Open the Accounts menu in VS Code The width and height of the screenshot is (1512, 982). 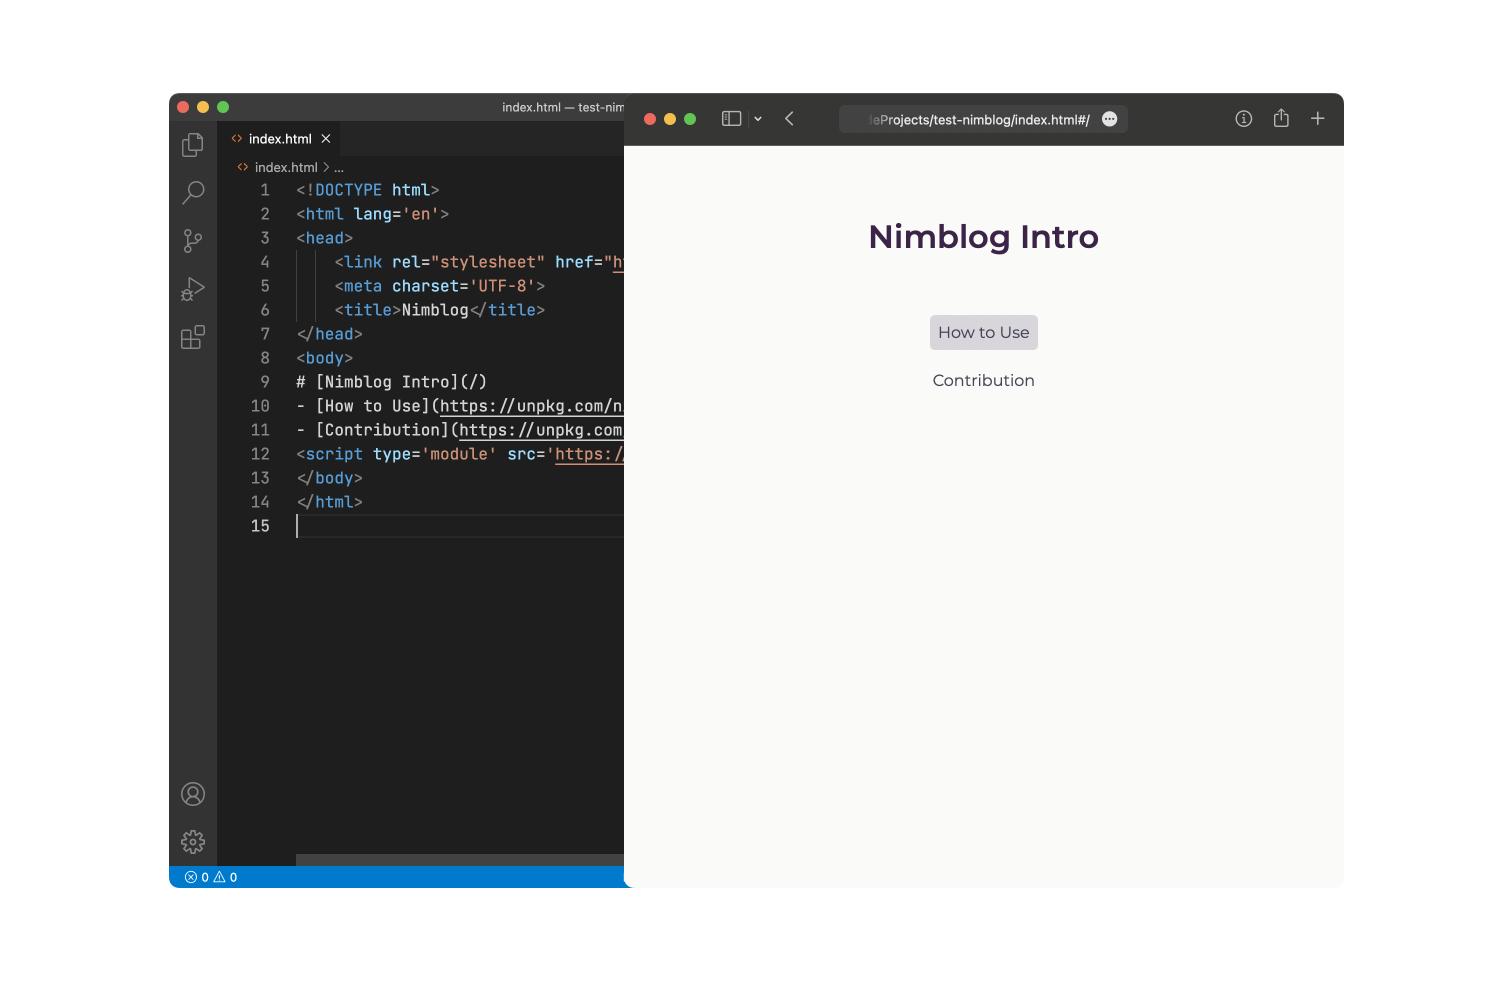(193, 794)
